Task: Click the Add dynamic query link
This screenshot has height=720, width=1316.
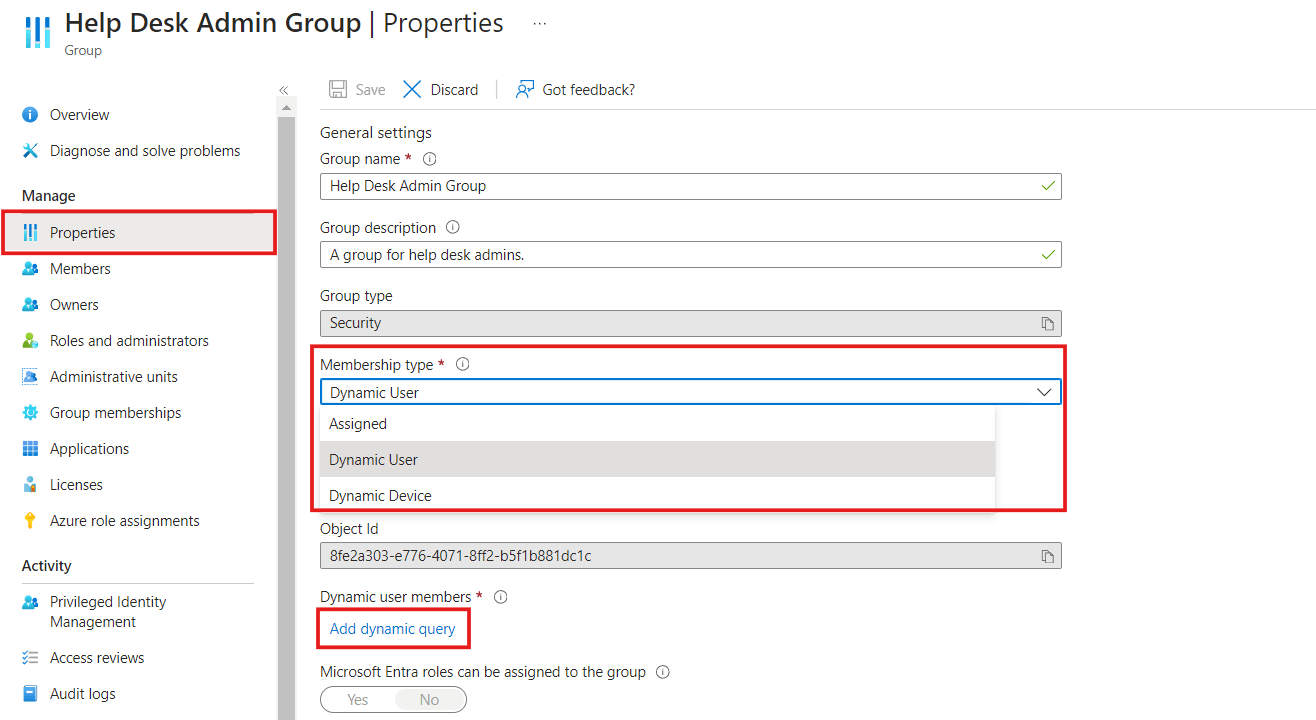Action: (392, 629)
